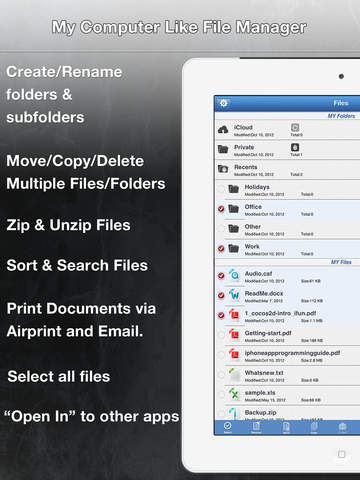Open the ReadMe.docx file name

pyautogui.click(x=264, y=293)
